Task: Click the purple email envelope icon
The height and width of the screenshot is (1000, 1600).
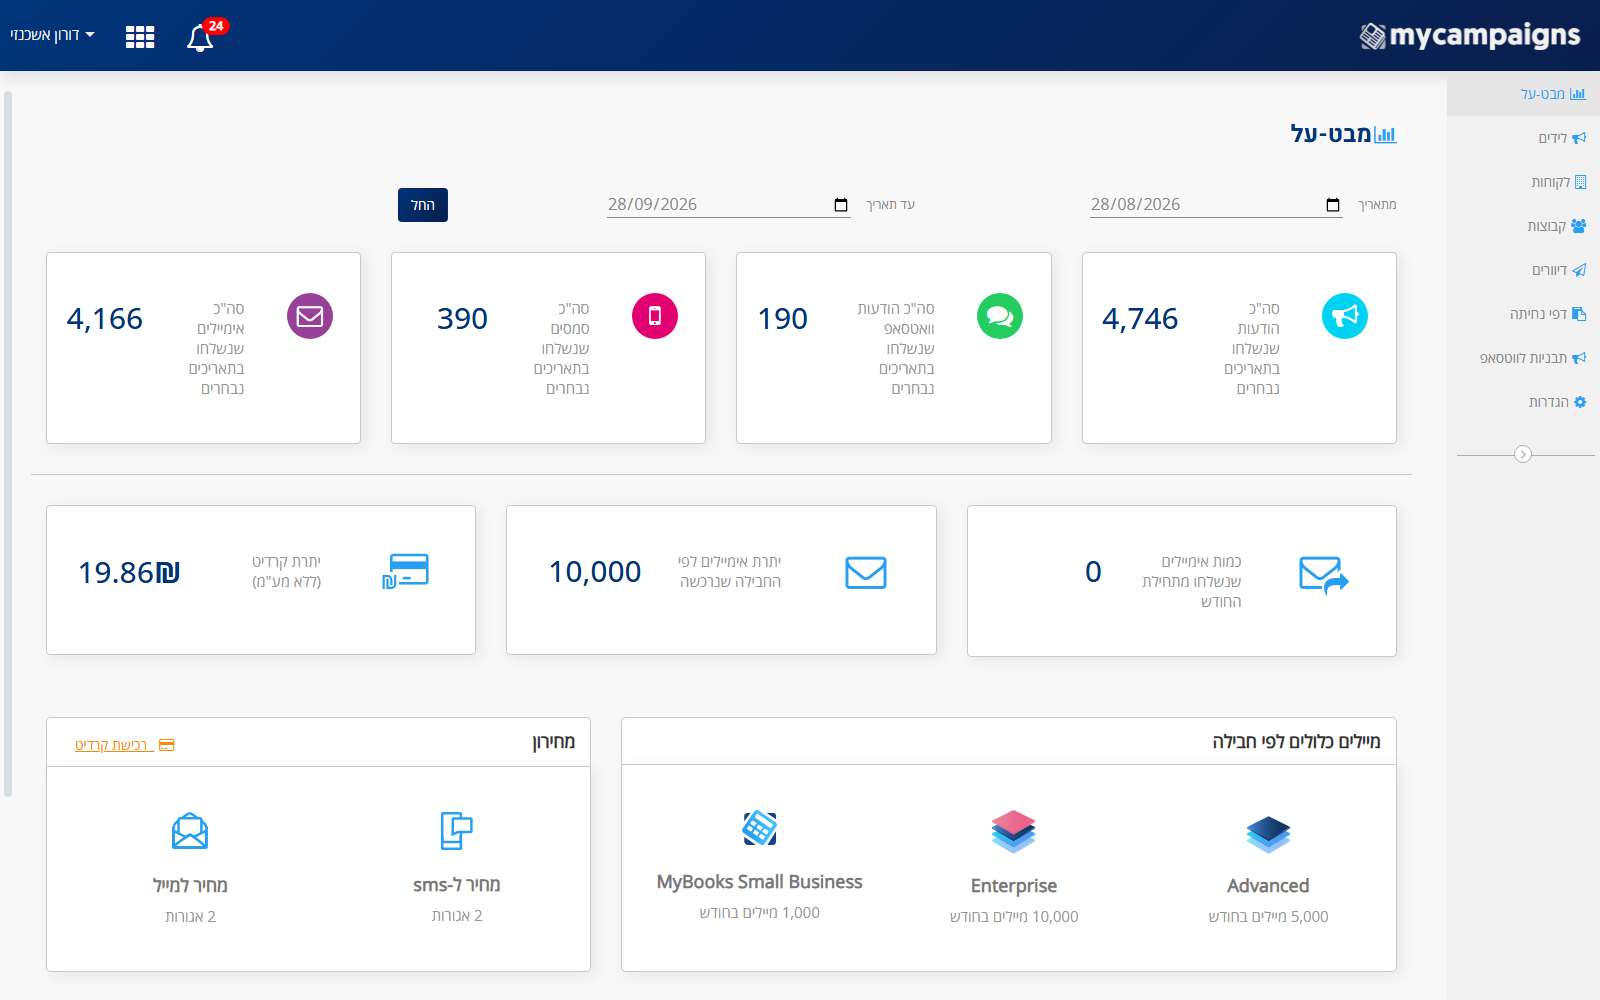Action: tap(310, 316)
